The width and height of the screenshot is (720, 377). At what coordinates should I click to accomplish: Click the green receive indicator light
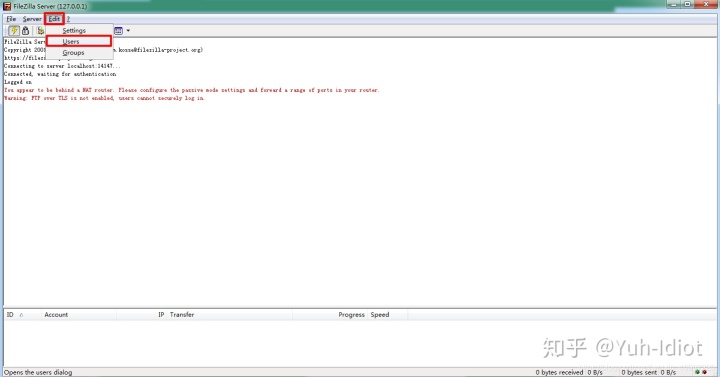coord(698,372)
